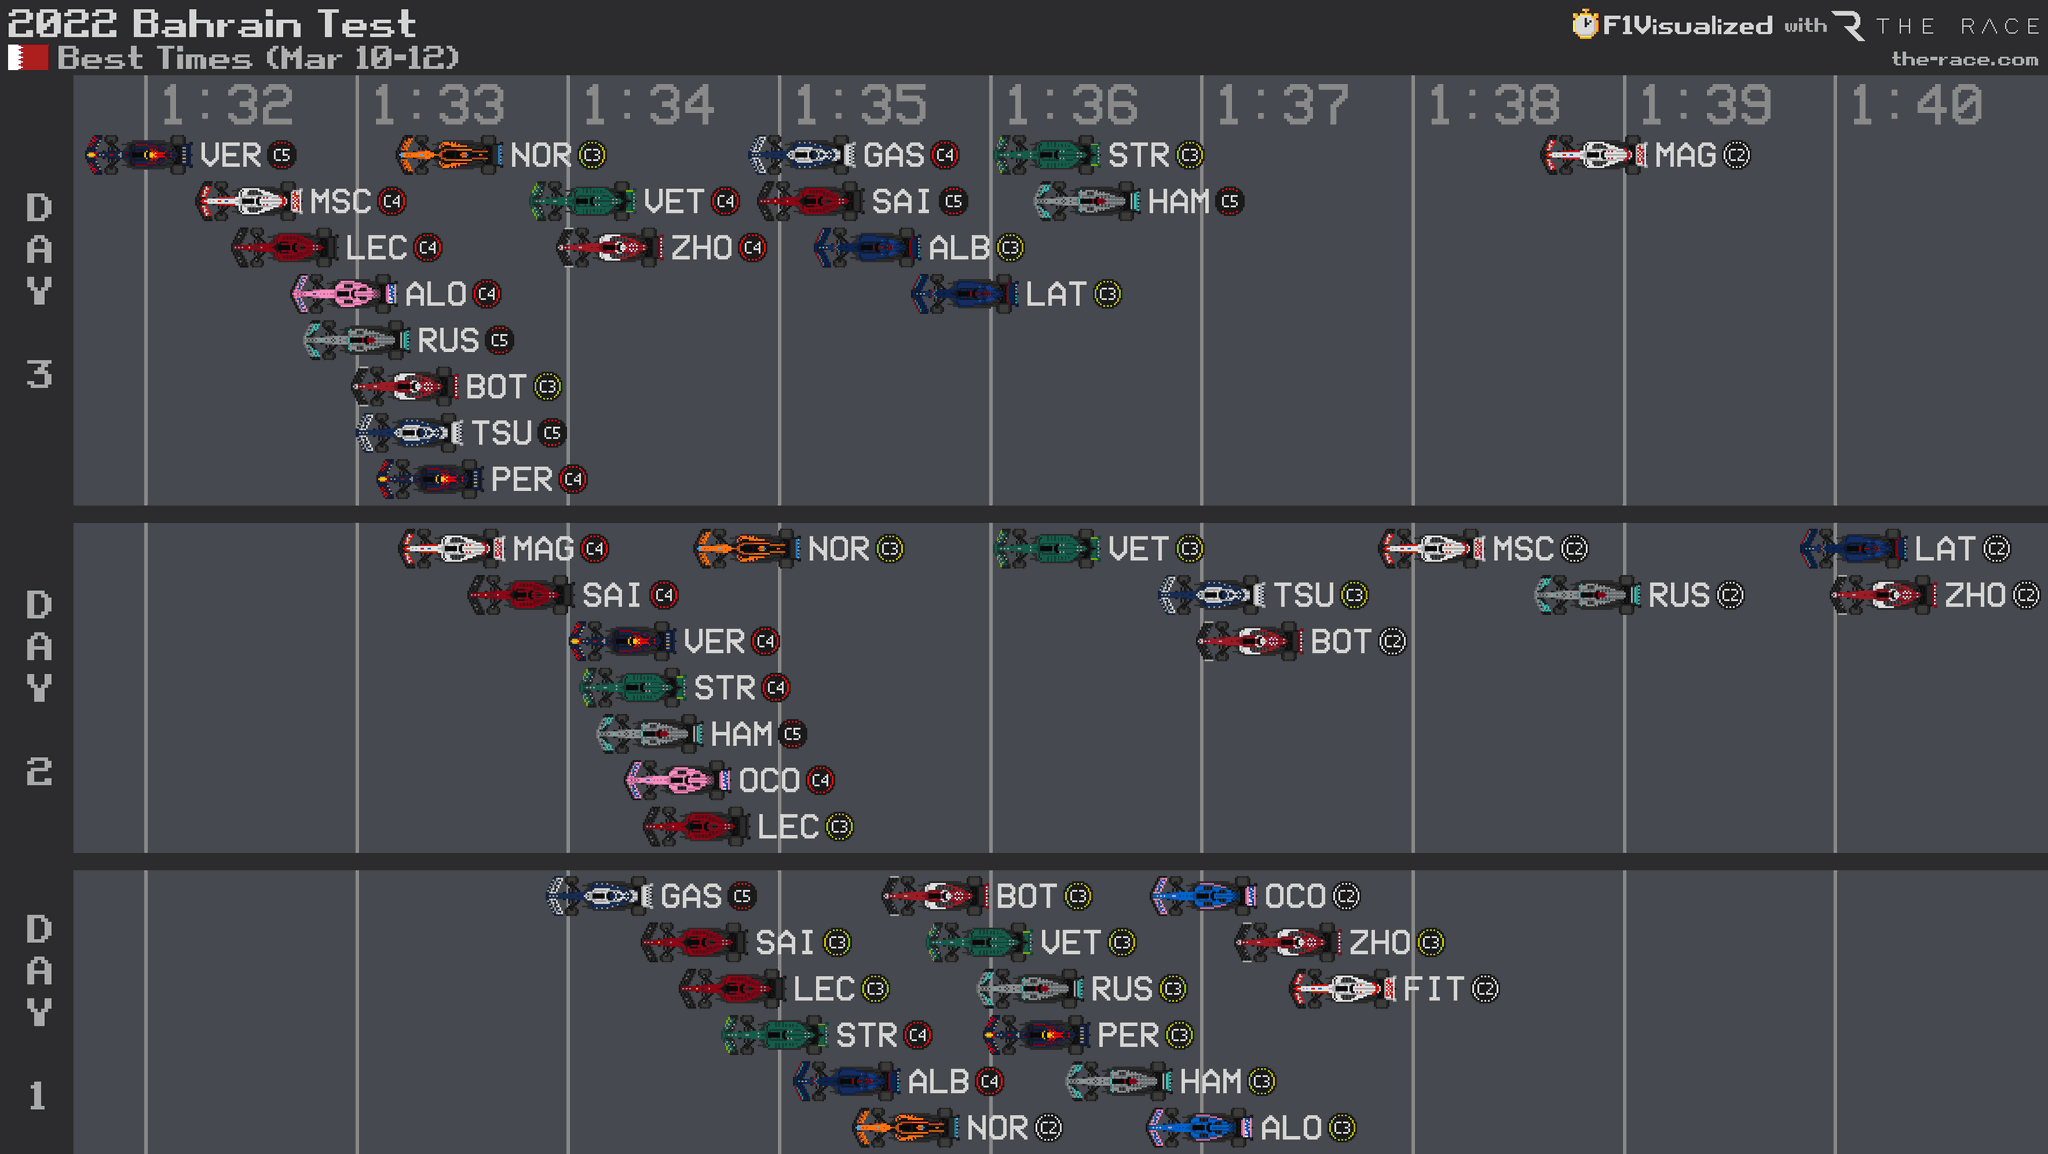Open the the-race.com link
Image resolution: width=2048 pixels, height=1154 pixels.
[1964, 59]
